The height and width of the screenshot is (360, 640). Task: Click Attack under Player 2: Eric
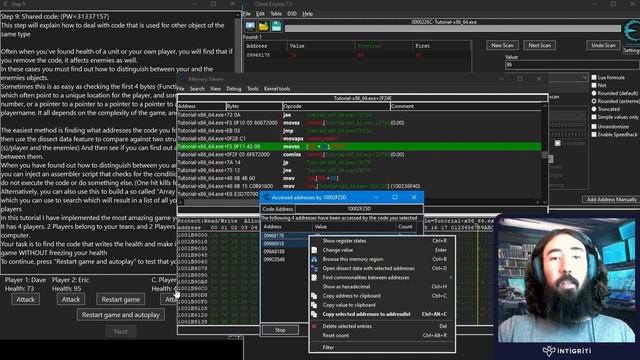tap(71, 299)
